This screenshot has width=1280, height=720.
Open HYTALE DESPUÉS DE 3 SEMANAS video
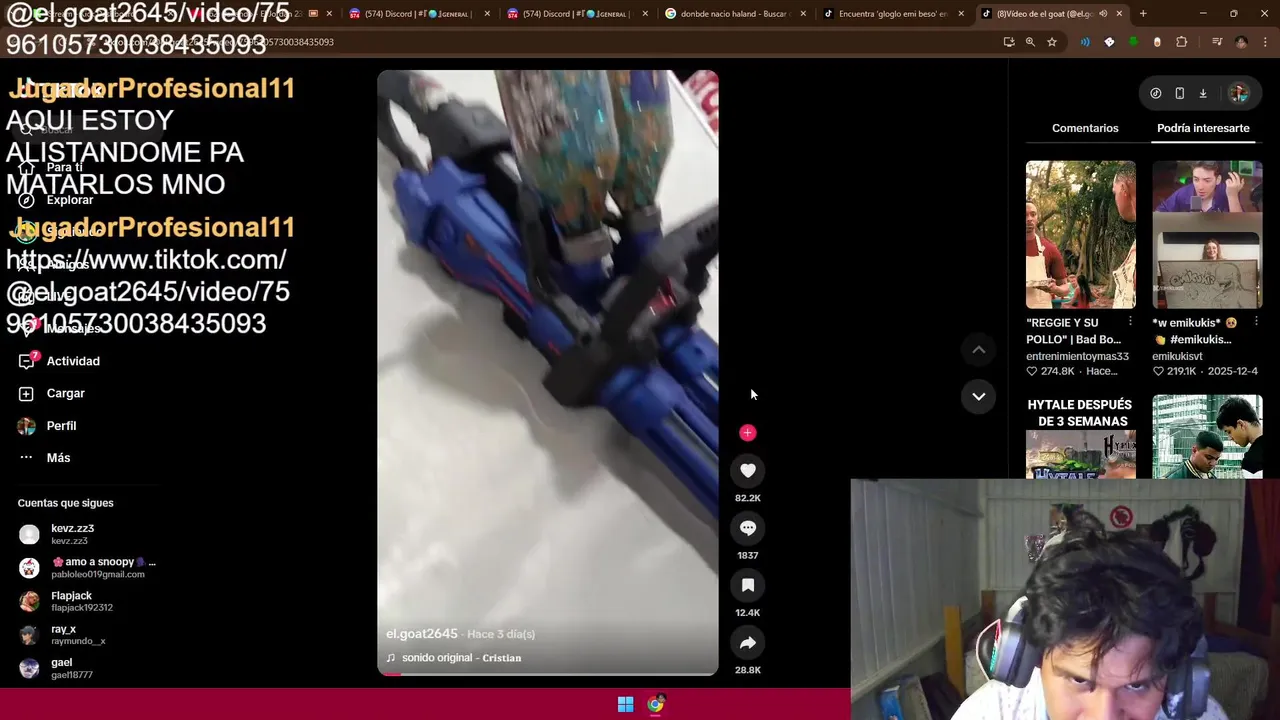pos(1081,437)
